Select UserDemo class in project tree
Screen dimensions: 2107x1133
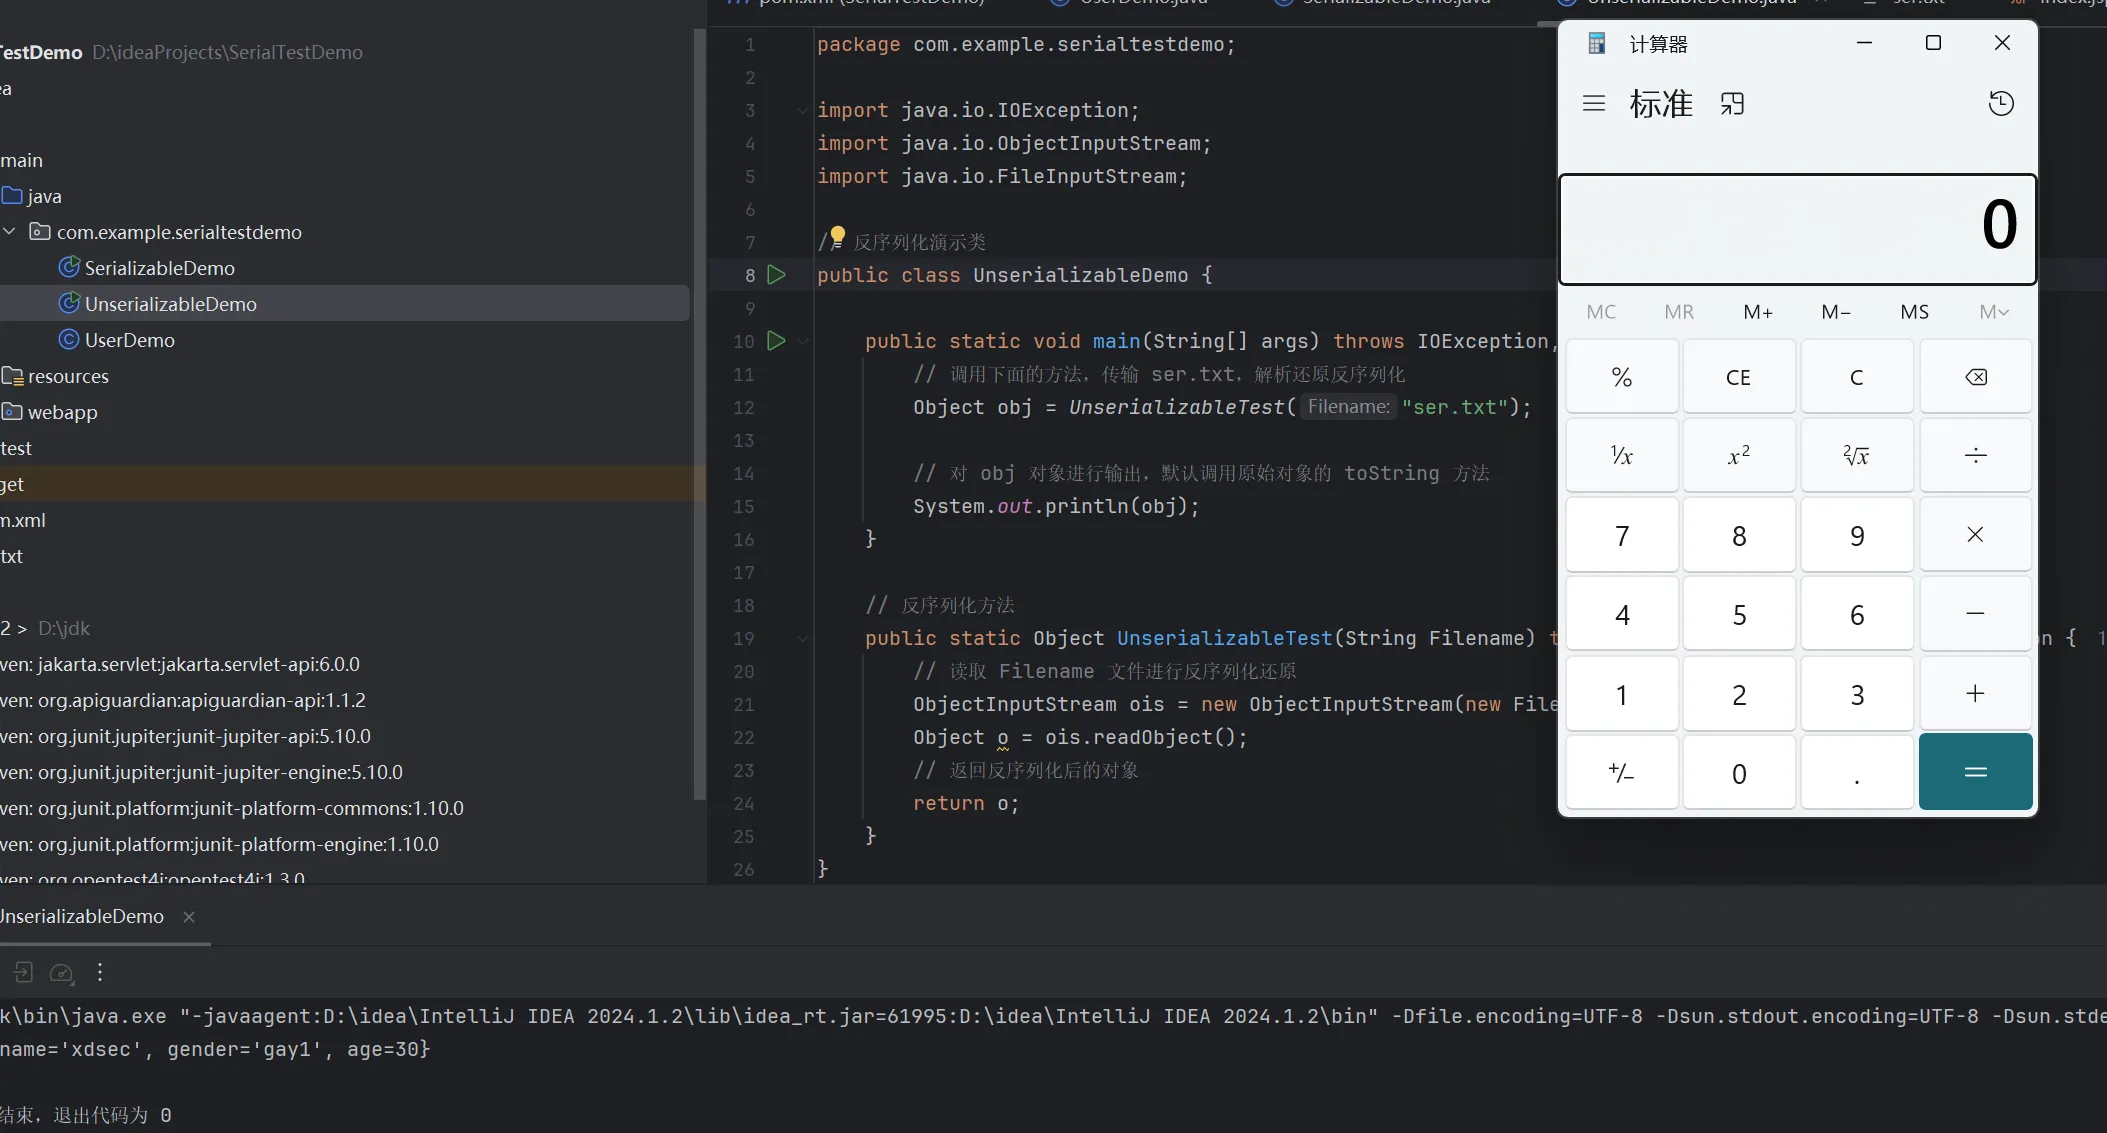point(129,340)
